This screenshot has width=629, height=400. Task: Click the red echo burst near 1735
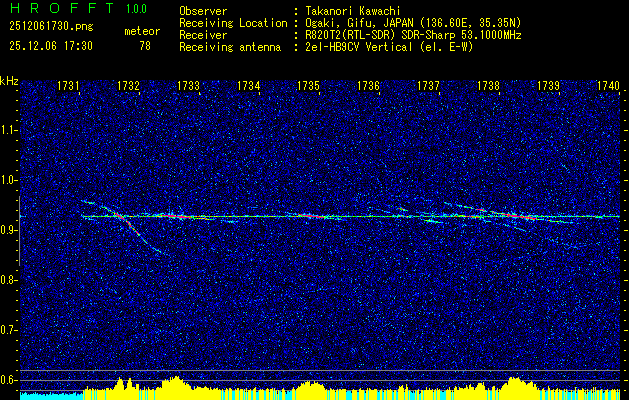(x=315, y=217)
